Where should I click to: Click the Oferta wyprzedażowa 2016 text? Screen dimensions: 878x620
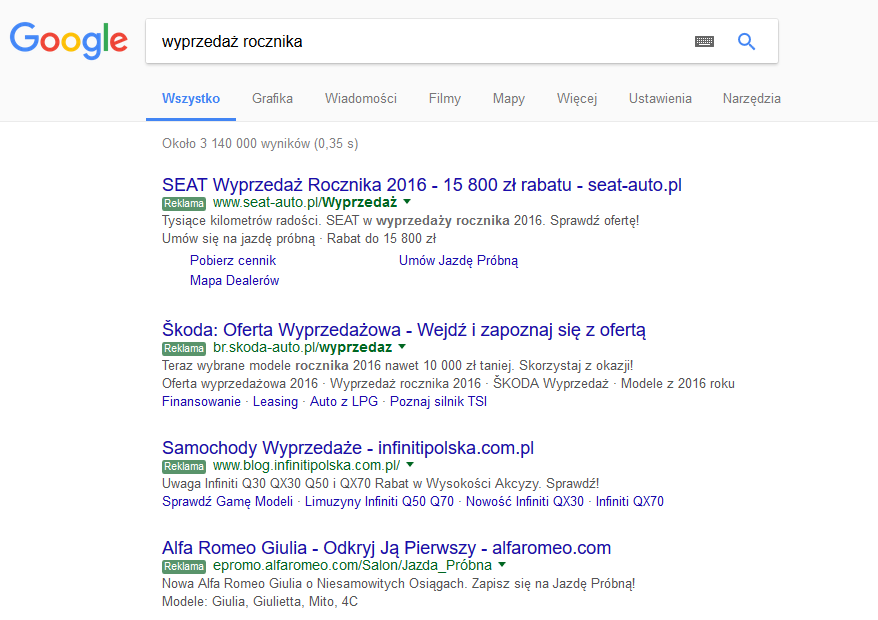[240, 384]
